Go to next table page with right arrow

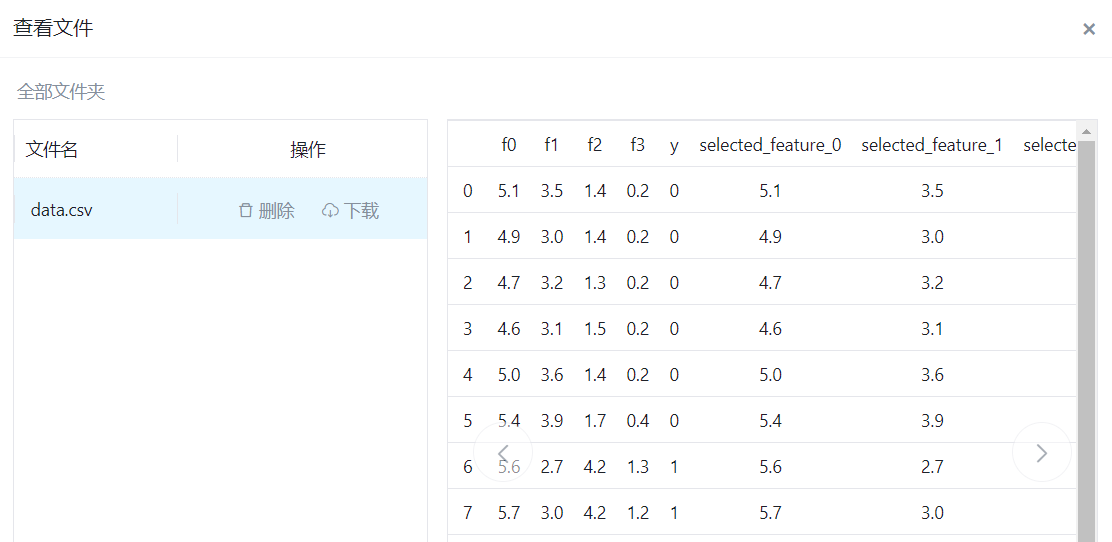[1041, 453]
